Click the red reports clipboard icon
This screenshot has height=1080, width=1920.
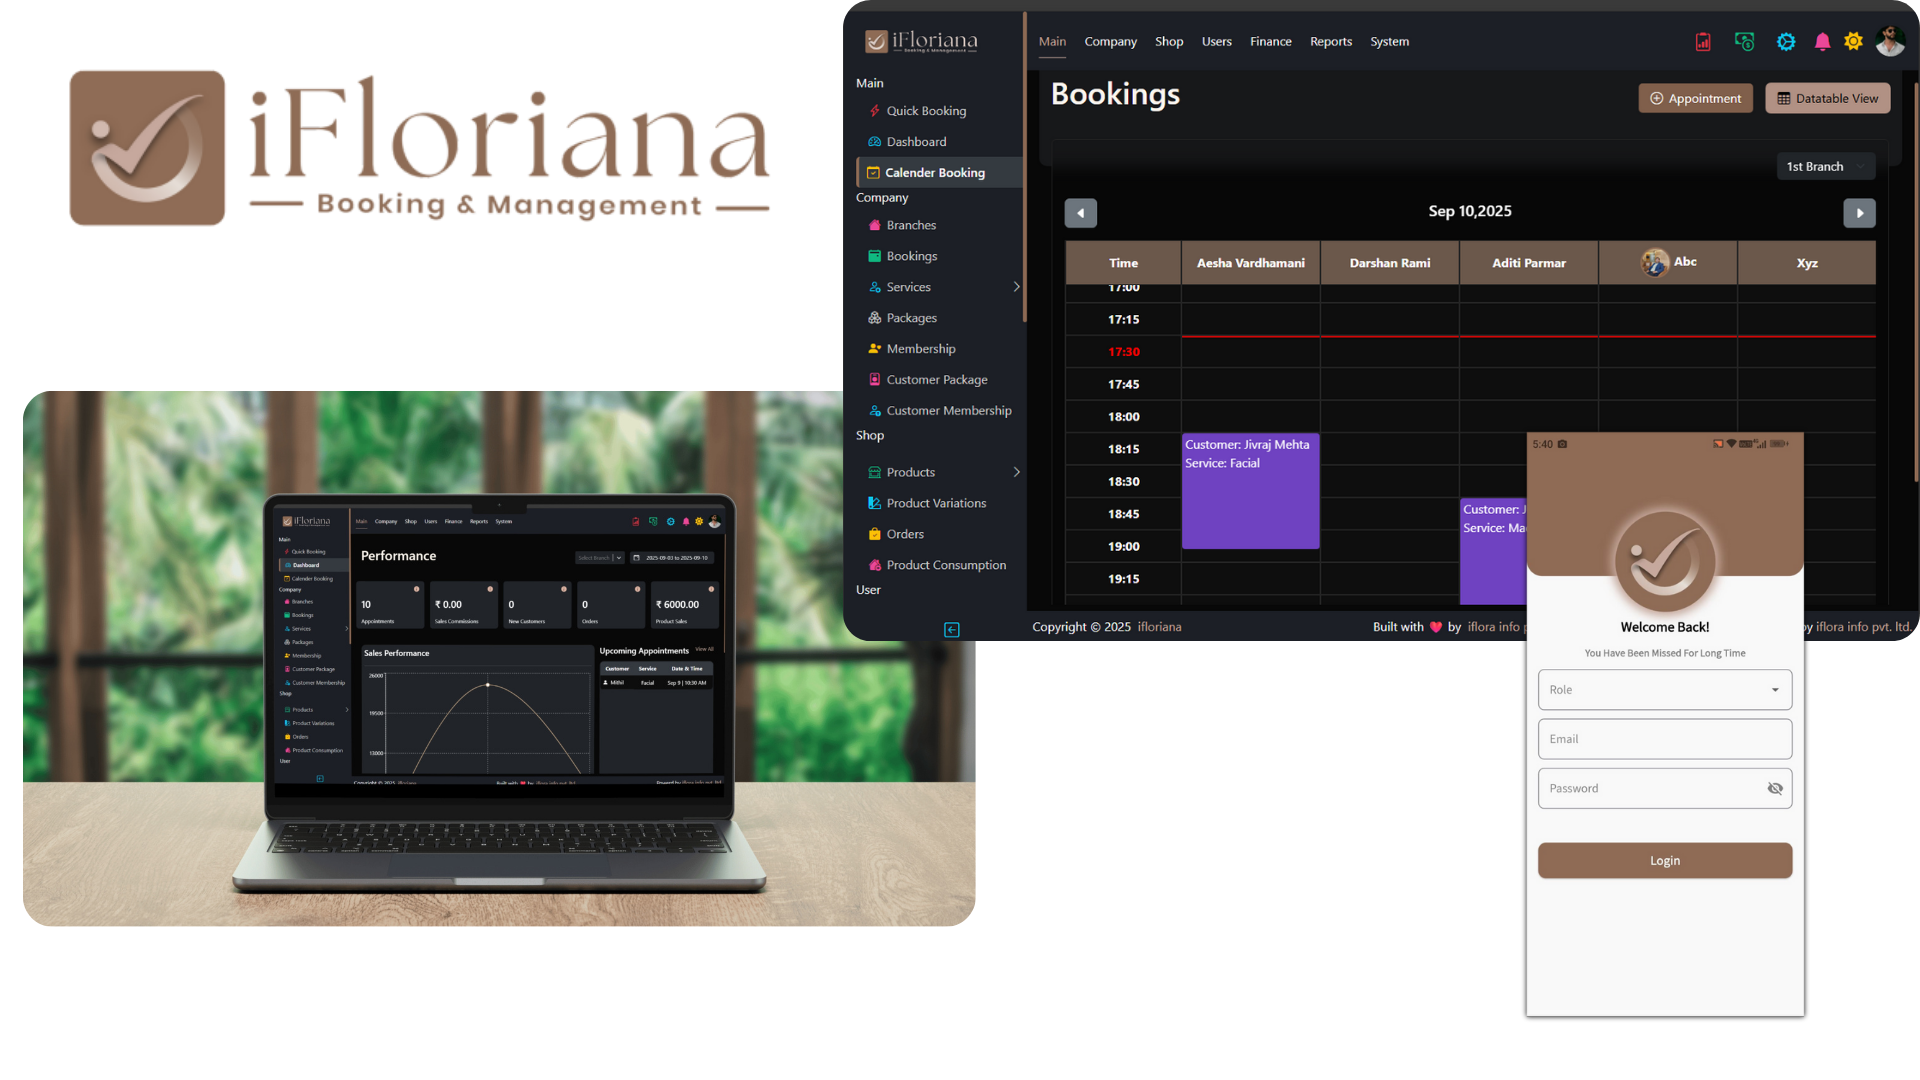pos(1703,42)
